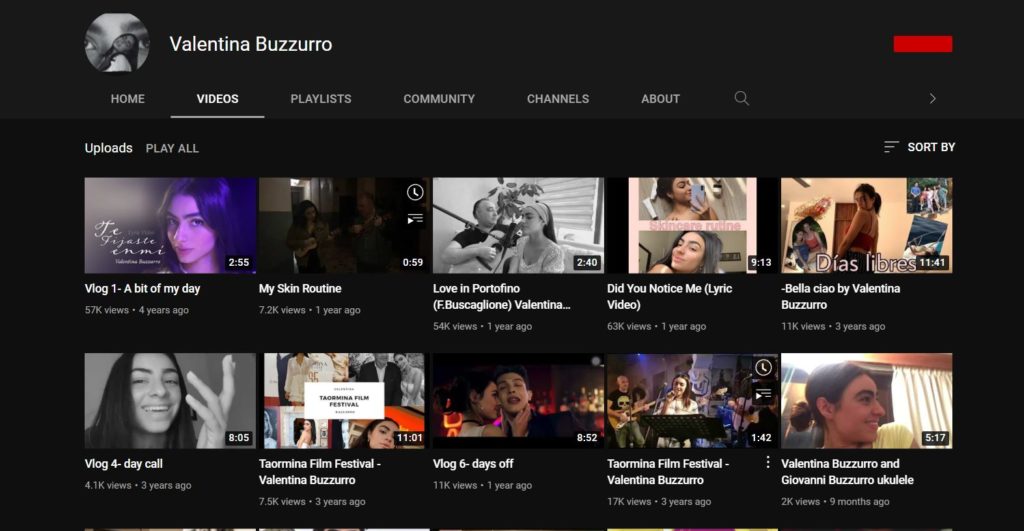The width and height of the screenshot is (1024, 531).
Task: Open the Sort By menu
Action: pyautogui.click(x=920, y=147)
